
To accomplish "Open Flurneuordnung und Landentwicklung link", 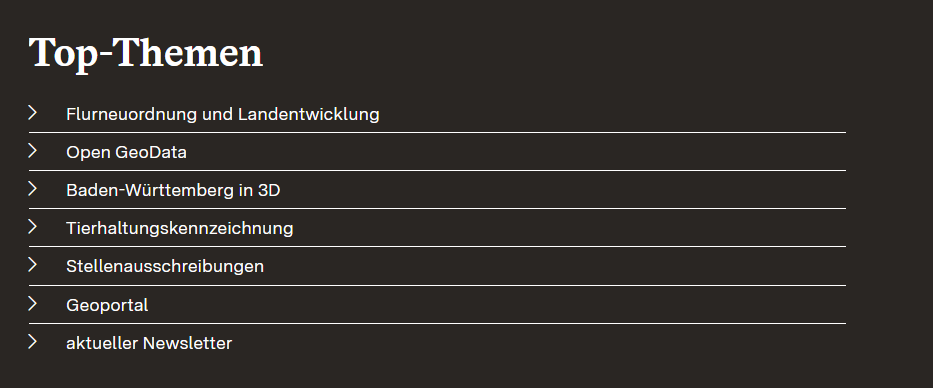I will [223, 114].
